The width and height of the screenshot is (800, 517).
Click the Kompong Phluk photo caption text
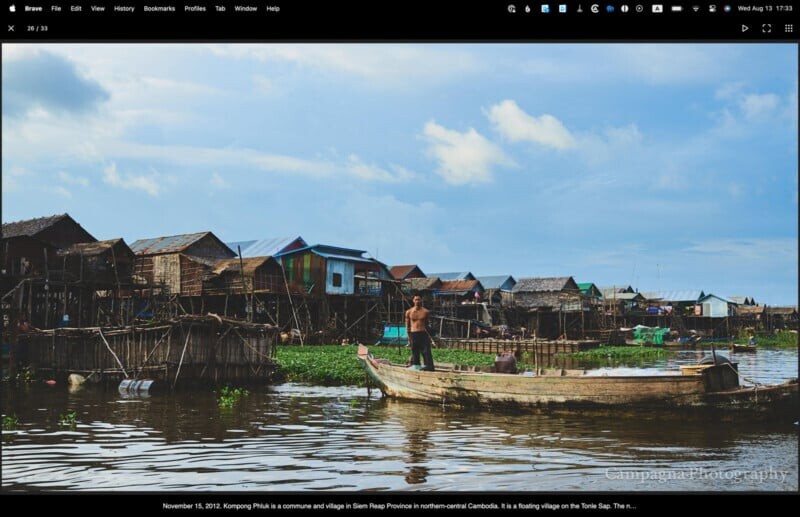399,506
